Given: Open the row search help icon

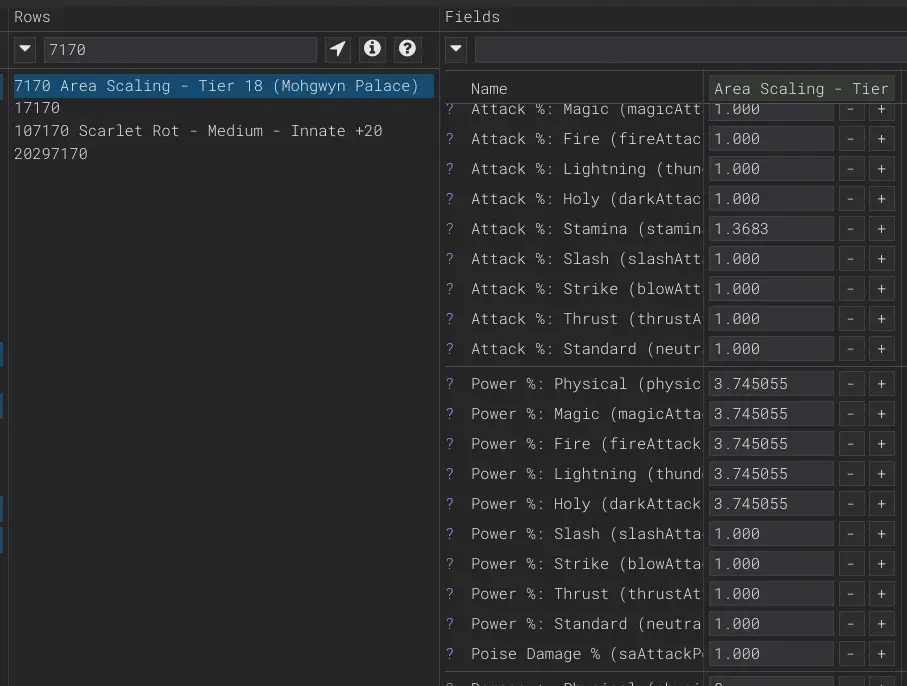Looking at the screenshot, I should coord(407,49).
